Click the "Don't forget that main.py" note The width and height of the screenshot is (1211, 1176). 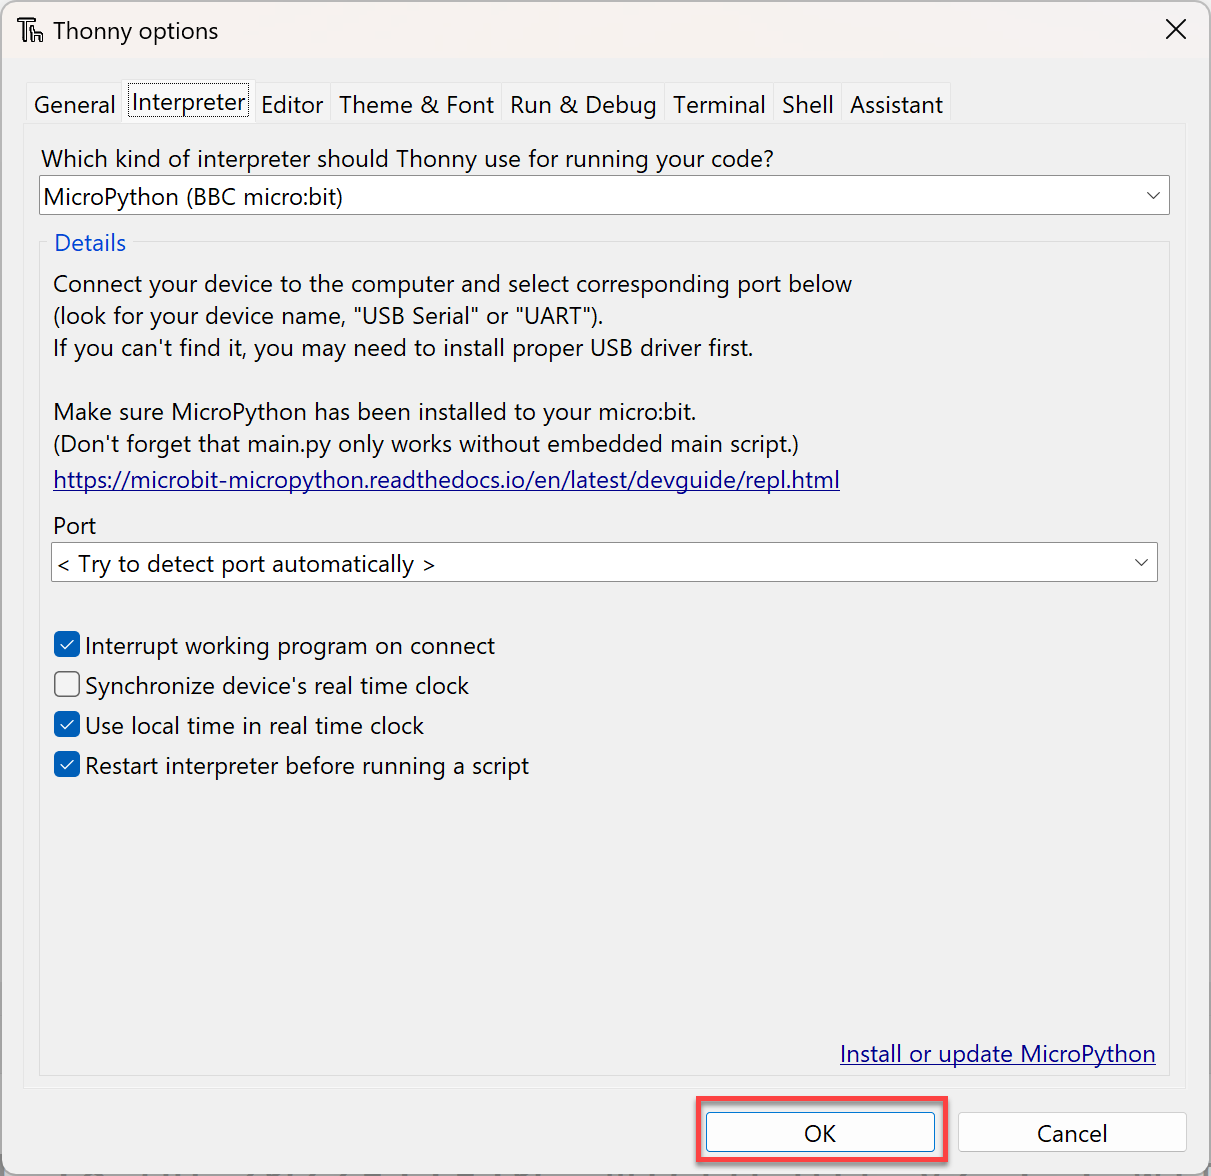(x=426, y=444)
